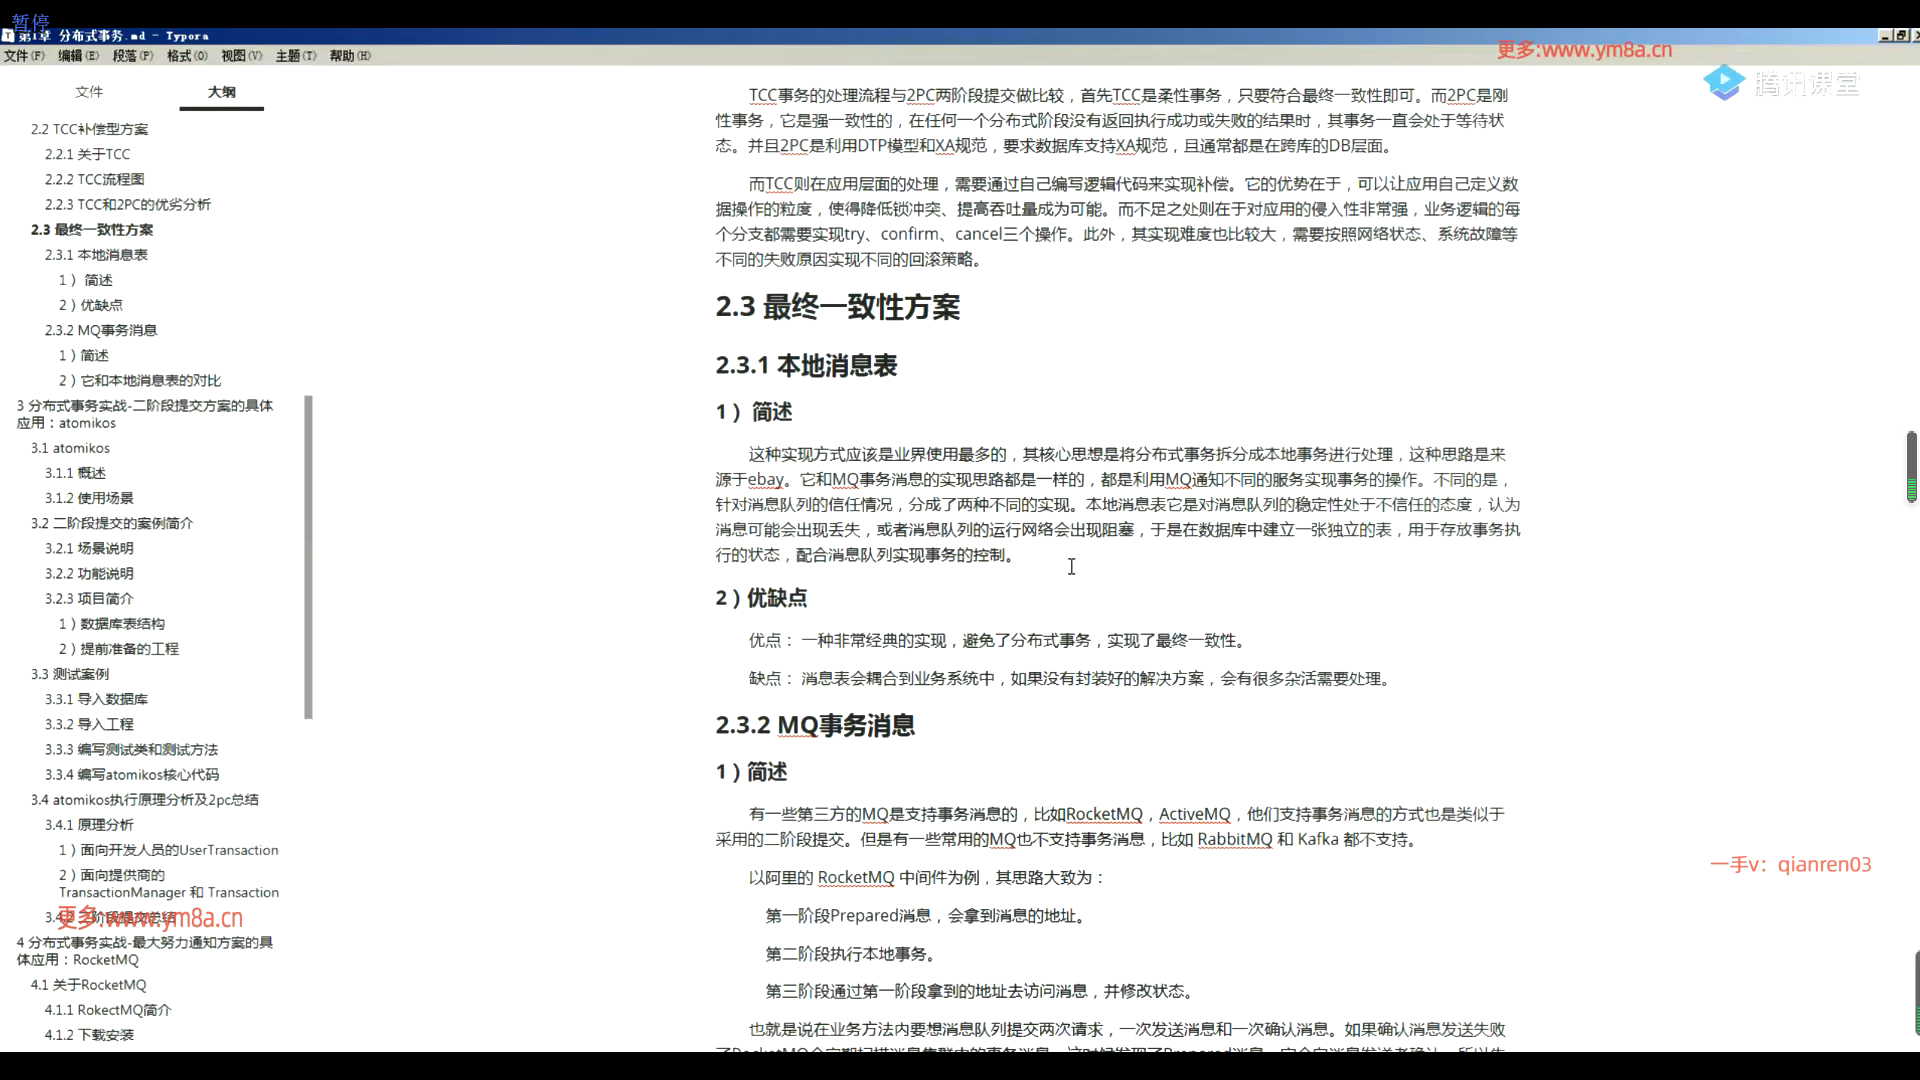Click outline item 2.2.2 TCC流程图
This screenshot has width=1920, height=1080.
coord(94,179)
